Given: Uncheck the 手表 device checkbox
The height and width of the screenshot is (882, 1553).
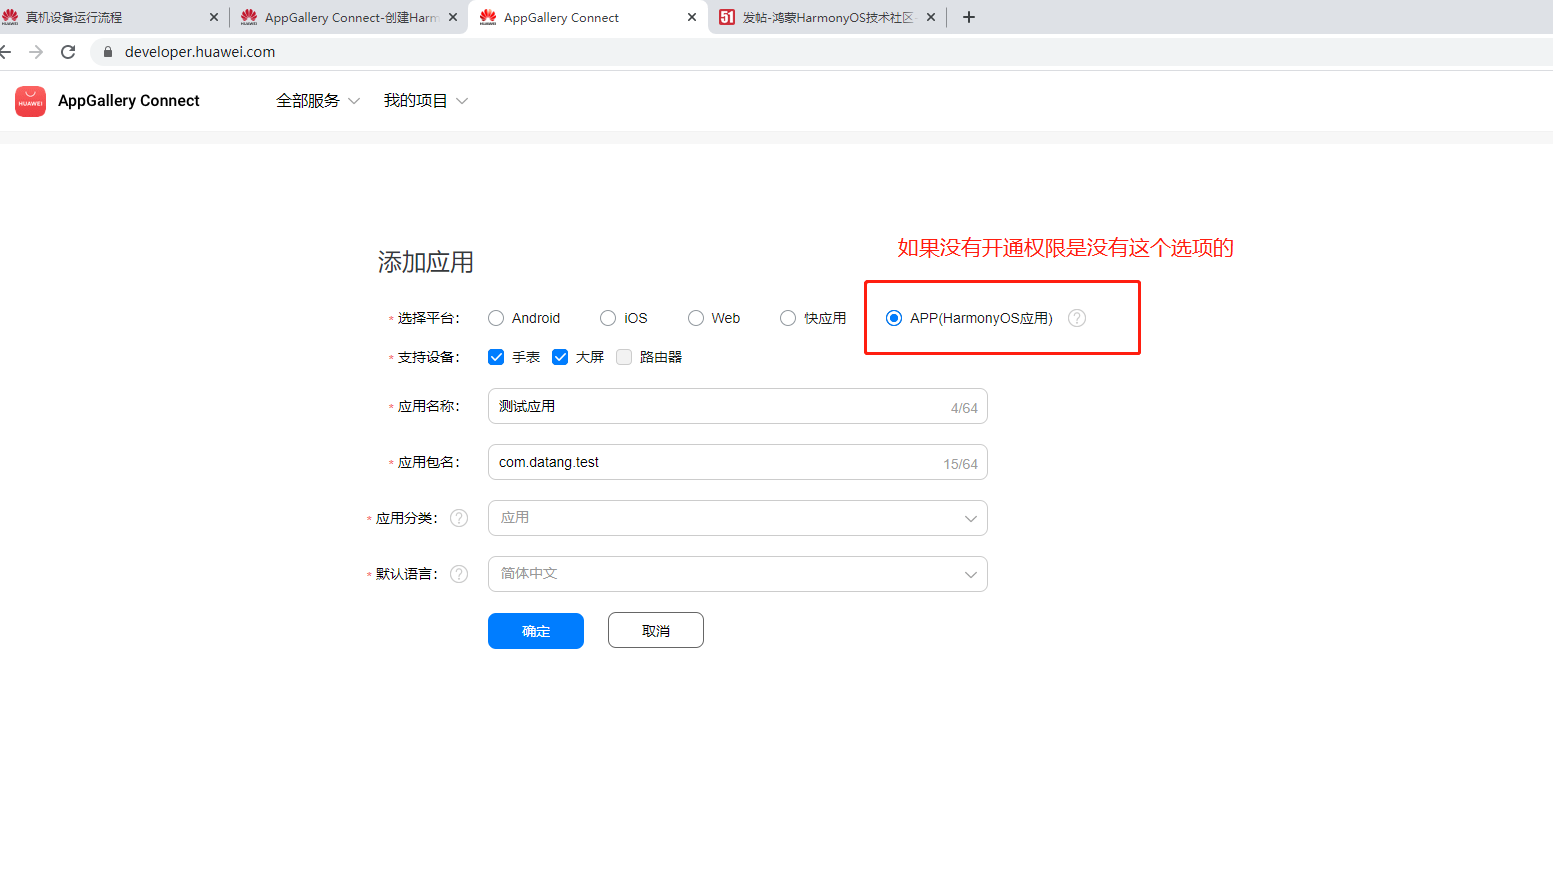Looking at the screenshot, I should (x=496, y=357).
